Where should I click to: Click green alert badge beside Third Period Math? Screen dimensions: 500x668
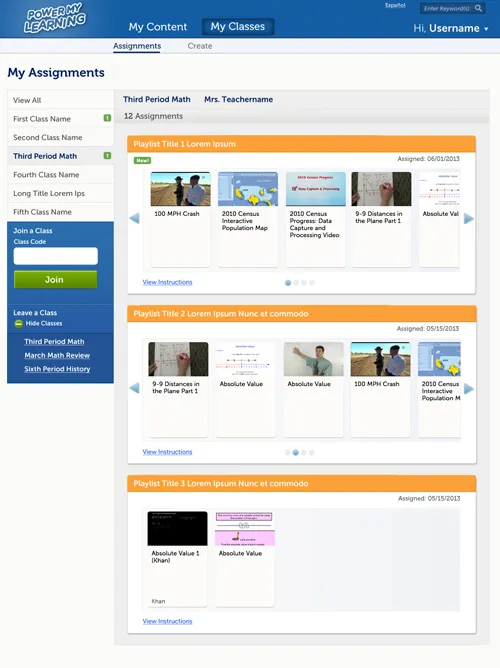pos(107,155)
